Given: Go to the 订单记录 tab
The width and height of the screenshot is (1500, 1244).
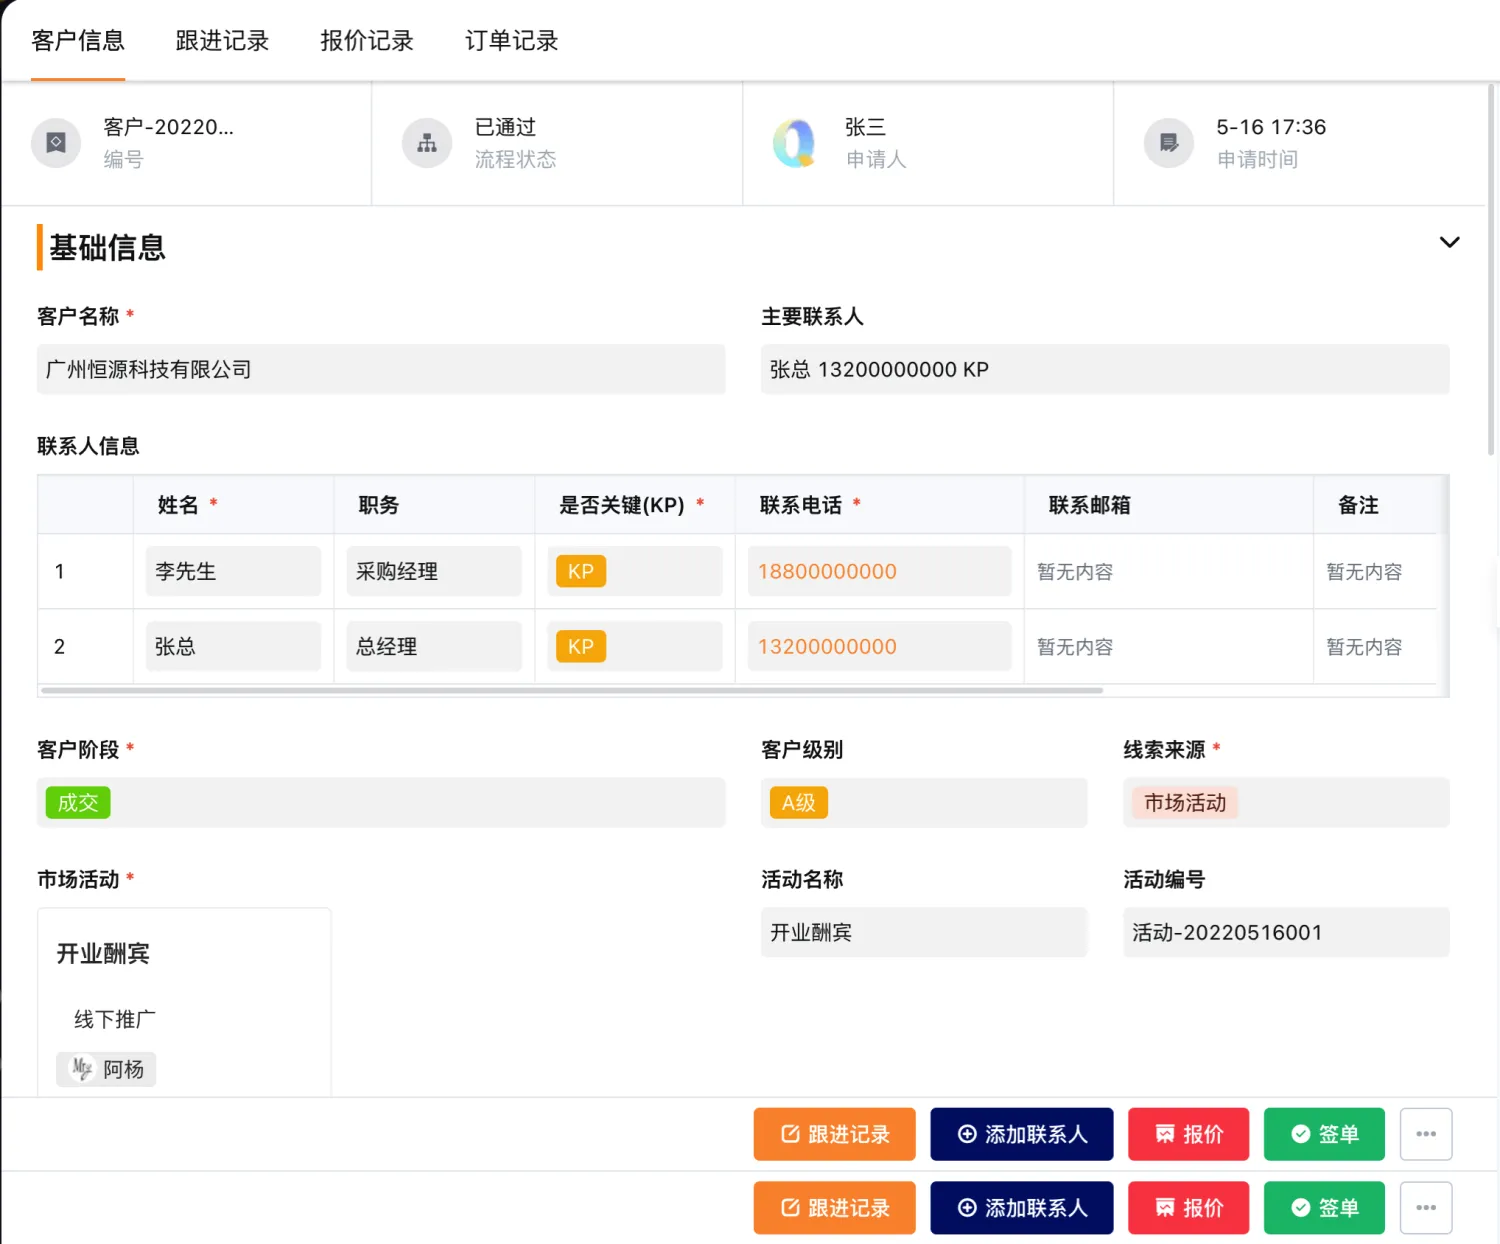Looking at the screenshot, I should (x=511, y=41).
